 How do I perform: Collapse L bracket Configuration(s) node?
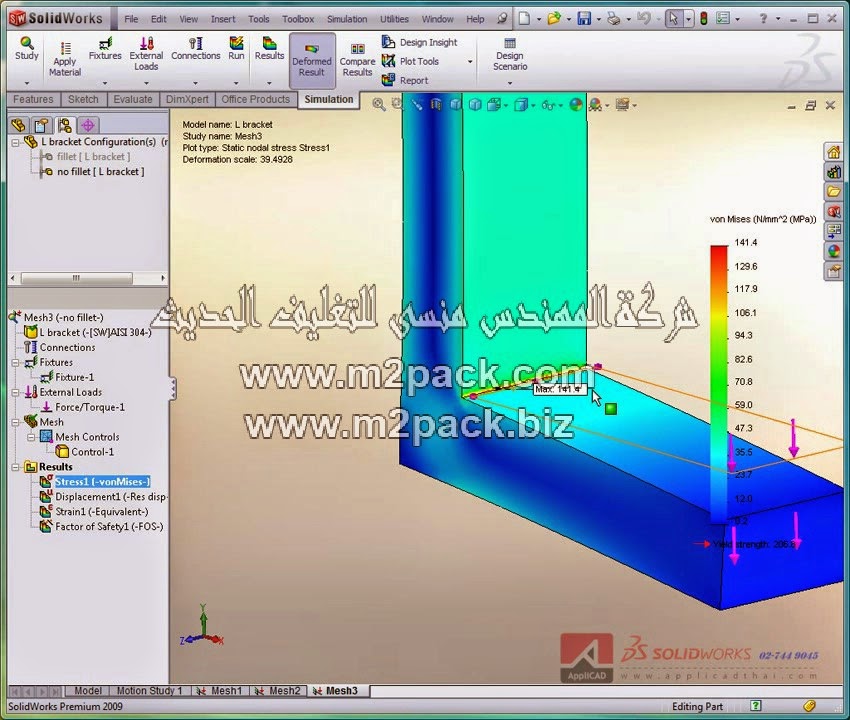point(15,142)
